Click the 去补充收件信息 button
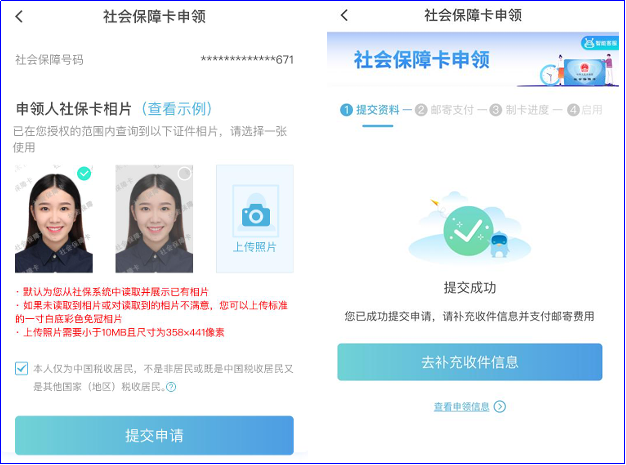The height and width of the screenshot is (465, 626). pyautogui.click(x=470, y=362)
